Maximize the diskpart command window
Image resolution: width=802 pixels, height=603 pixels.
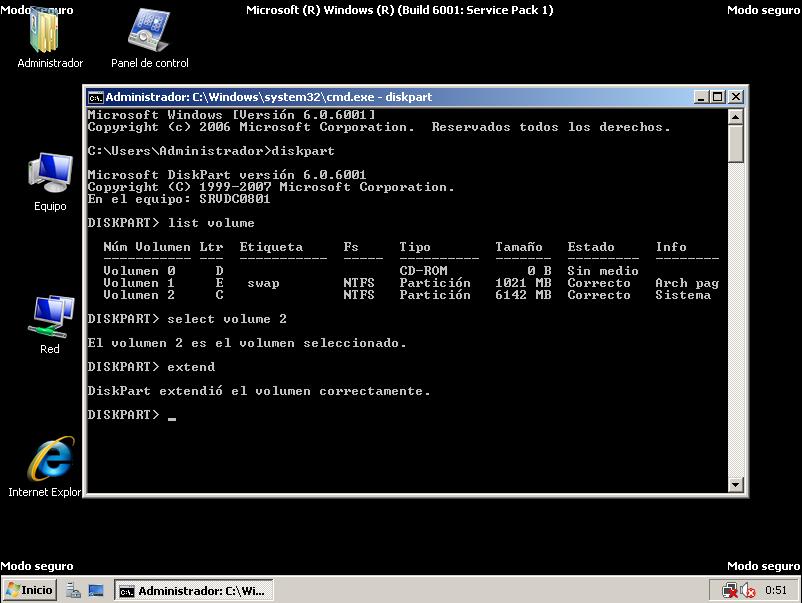[718, 97]
